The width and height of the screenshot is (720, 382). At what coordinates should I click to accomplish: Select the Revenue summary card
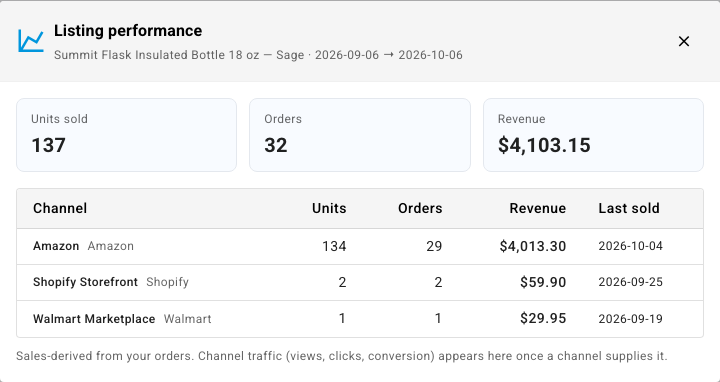click(x=593, y=135)
